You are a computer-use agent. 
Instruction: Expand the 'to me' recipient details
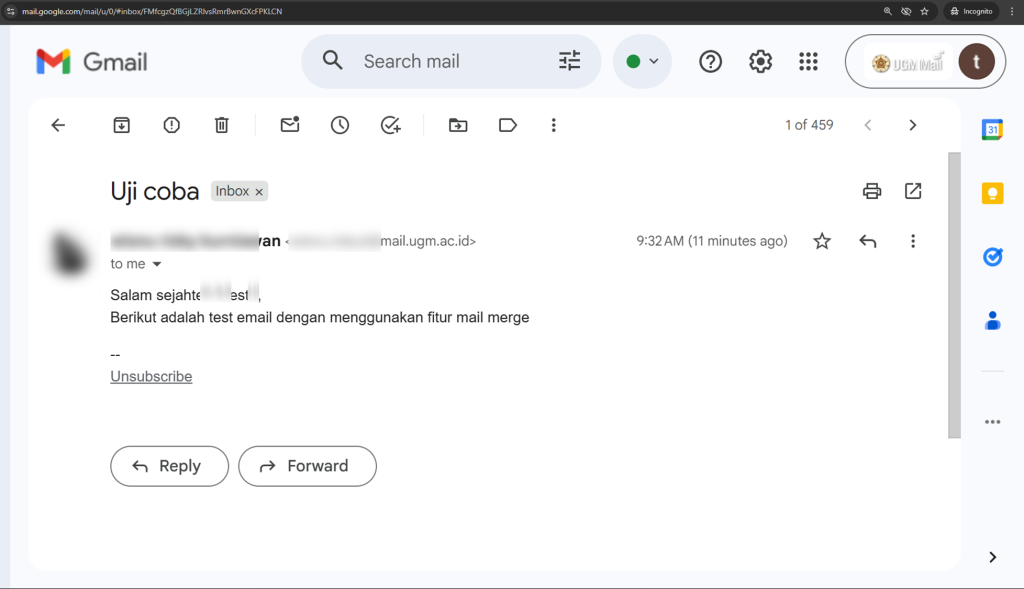pos(156,265)
